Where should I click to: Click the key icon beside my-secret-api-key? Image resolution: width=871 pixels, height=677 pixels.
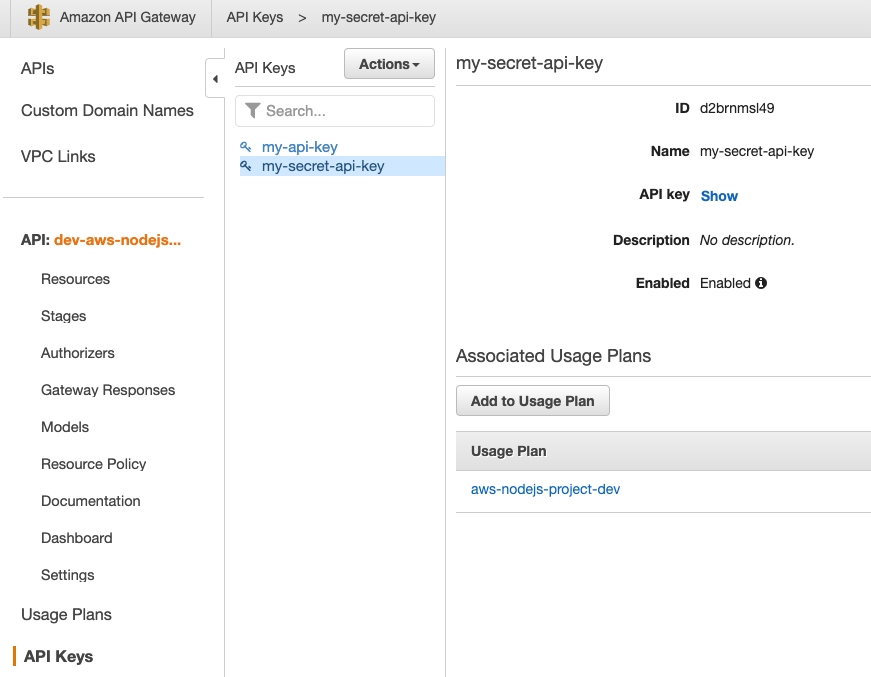coord(246,166)
